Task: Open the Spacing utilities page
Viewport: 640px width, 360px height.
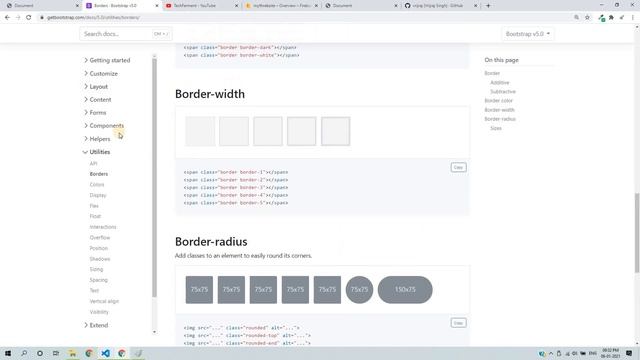Action: point(99,280)
